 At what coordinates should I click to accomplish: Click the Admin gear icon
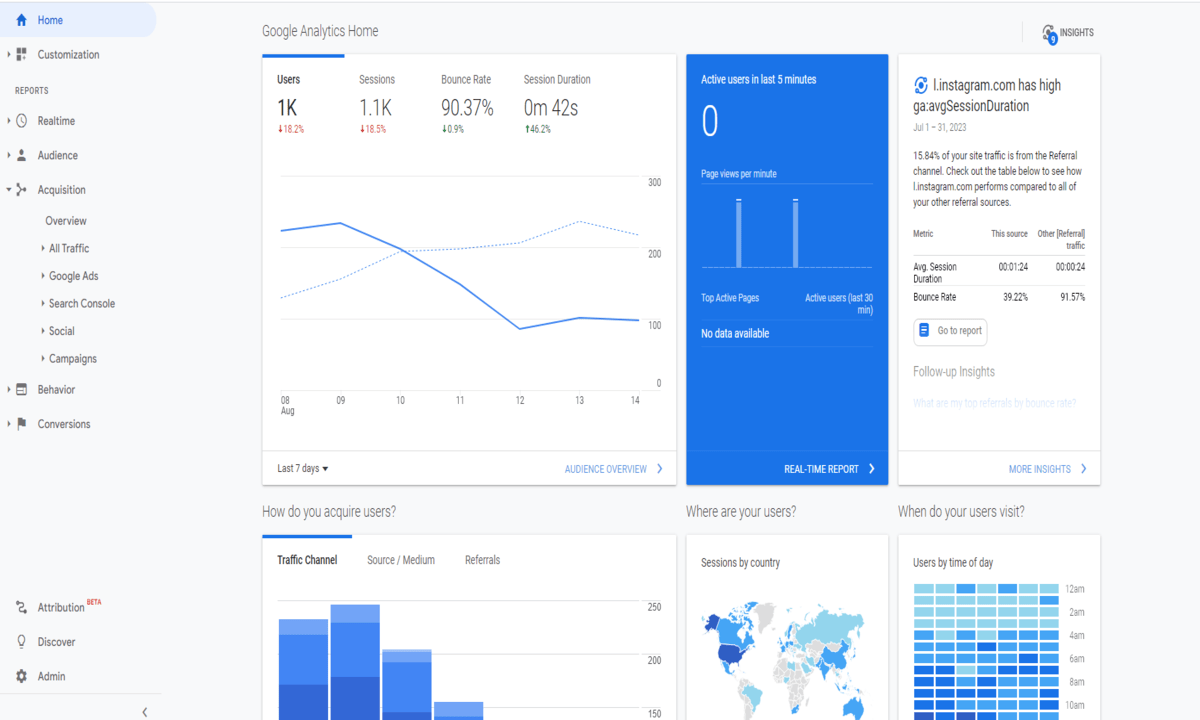coord(22,676)
